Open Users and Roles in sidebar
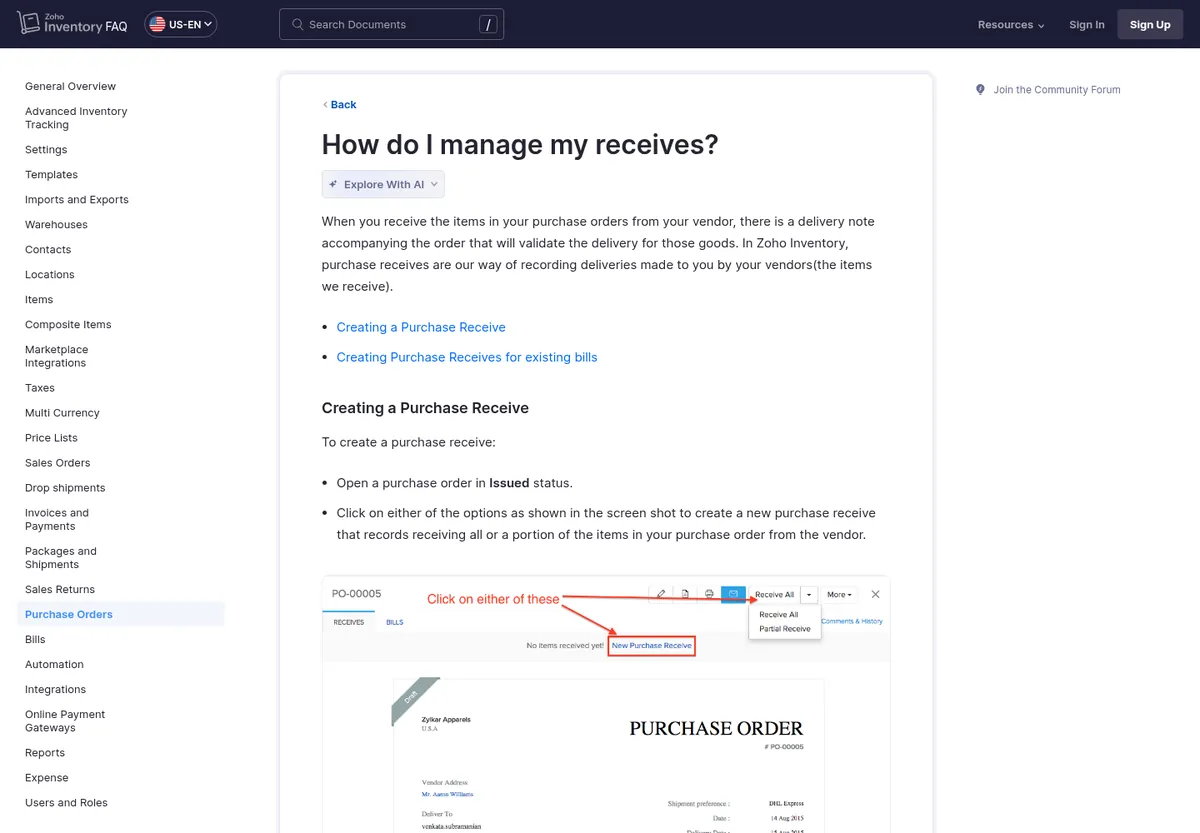This screenshot has height=833, width=1200. pyautogui.click(x=66, y=803)
